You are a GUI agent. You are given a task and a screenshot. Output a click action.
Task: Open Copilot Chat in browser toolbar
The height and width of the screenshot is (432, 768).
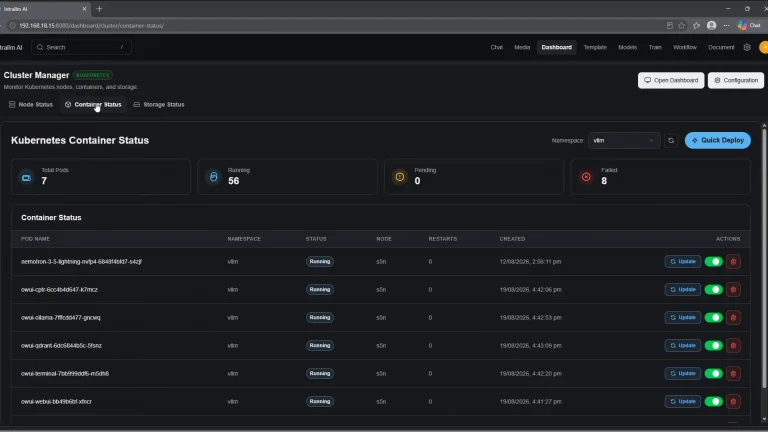tap(749, 25)
